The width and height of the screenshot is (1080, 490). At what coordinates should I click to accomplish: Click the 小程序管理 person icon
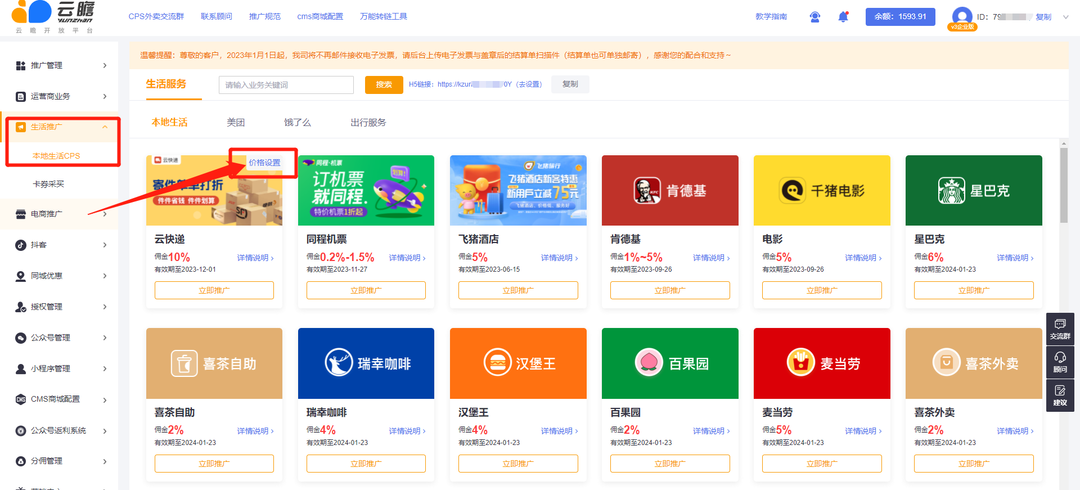(x=20, y=368)
